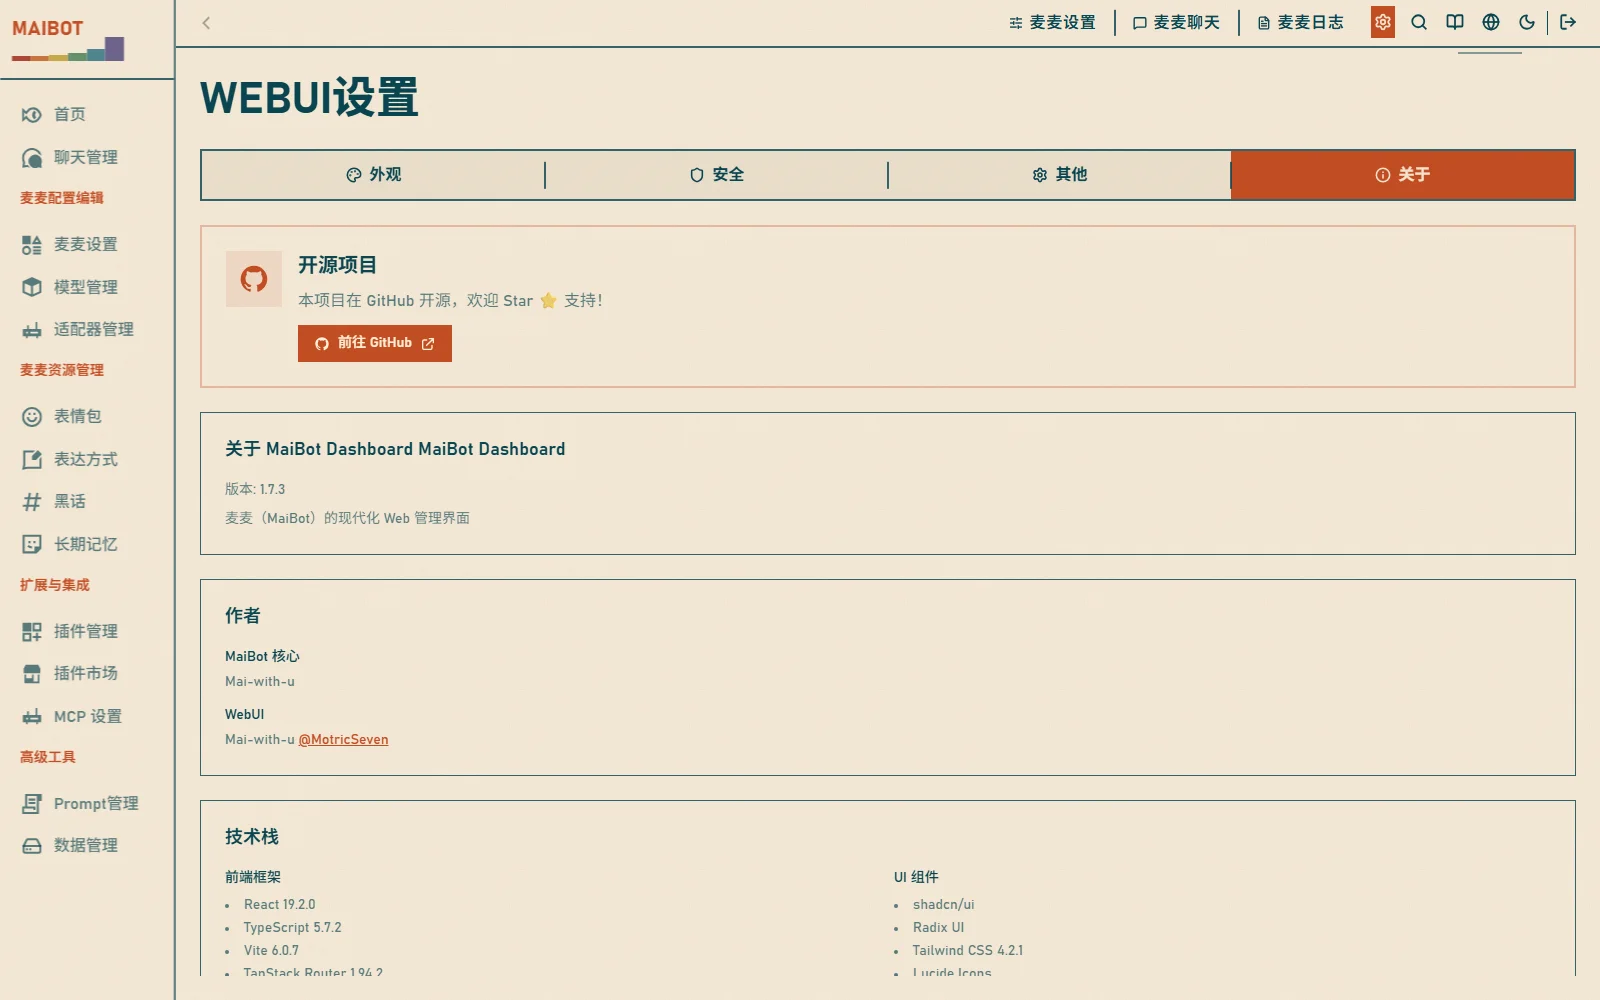The height and width of the screenshot is (1000, 1600).
Task: Switch to the 外观 appearance tab
Action: coord(374,175)
